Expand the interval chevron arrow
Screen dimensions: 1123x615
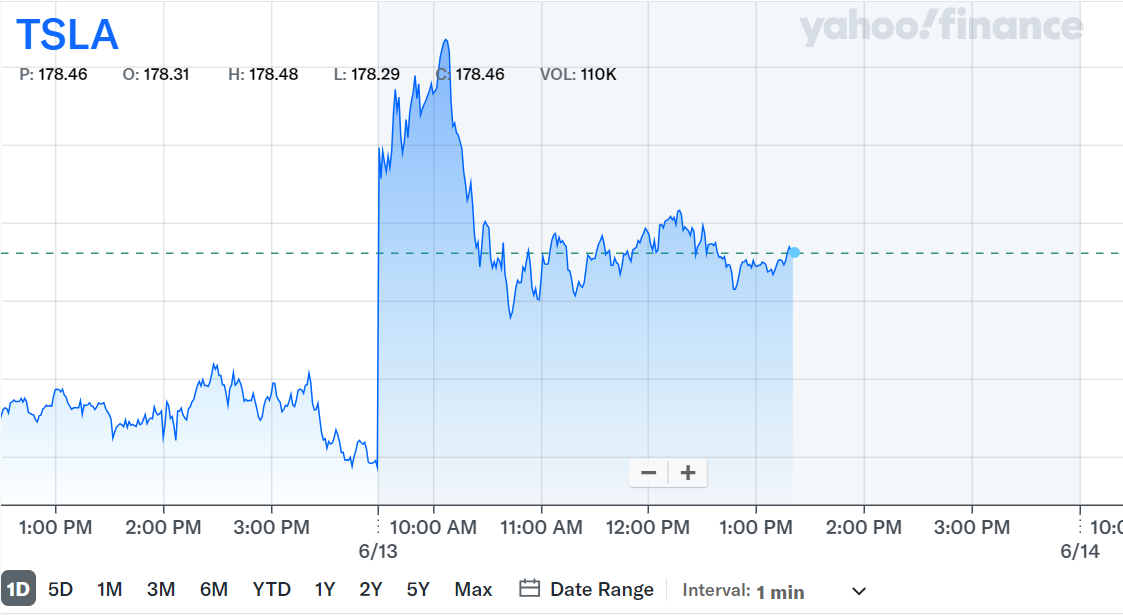(858, 591)
